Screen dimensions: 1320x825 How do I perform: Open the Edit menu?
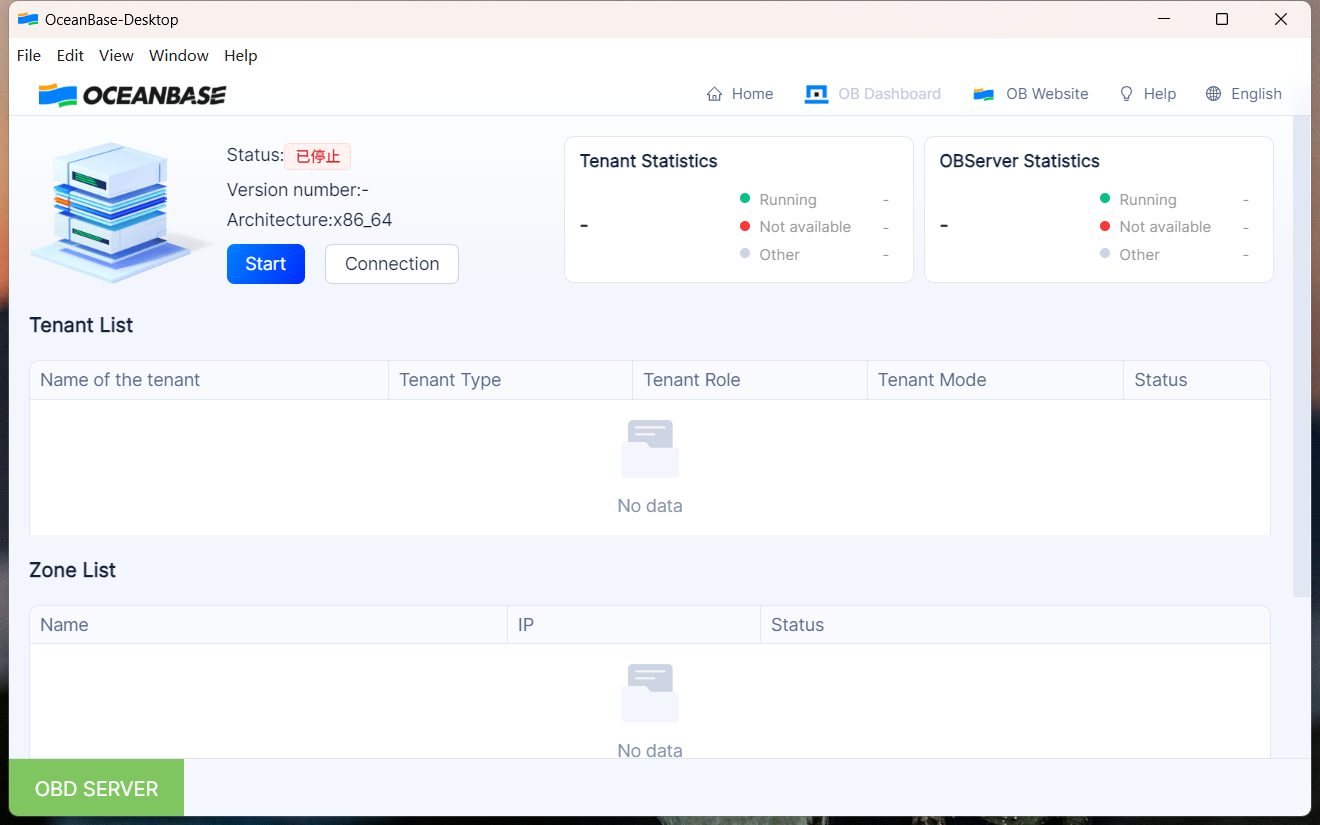(70, 56)
